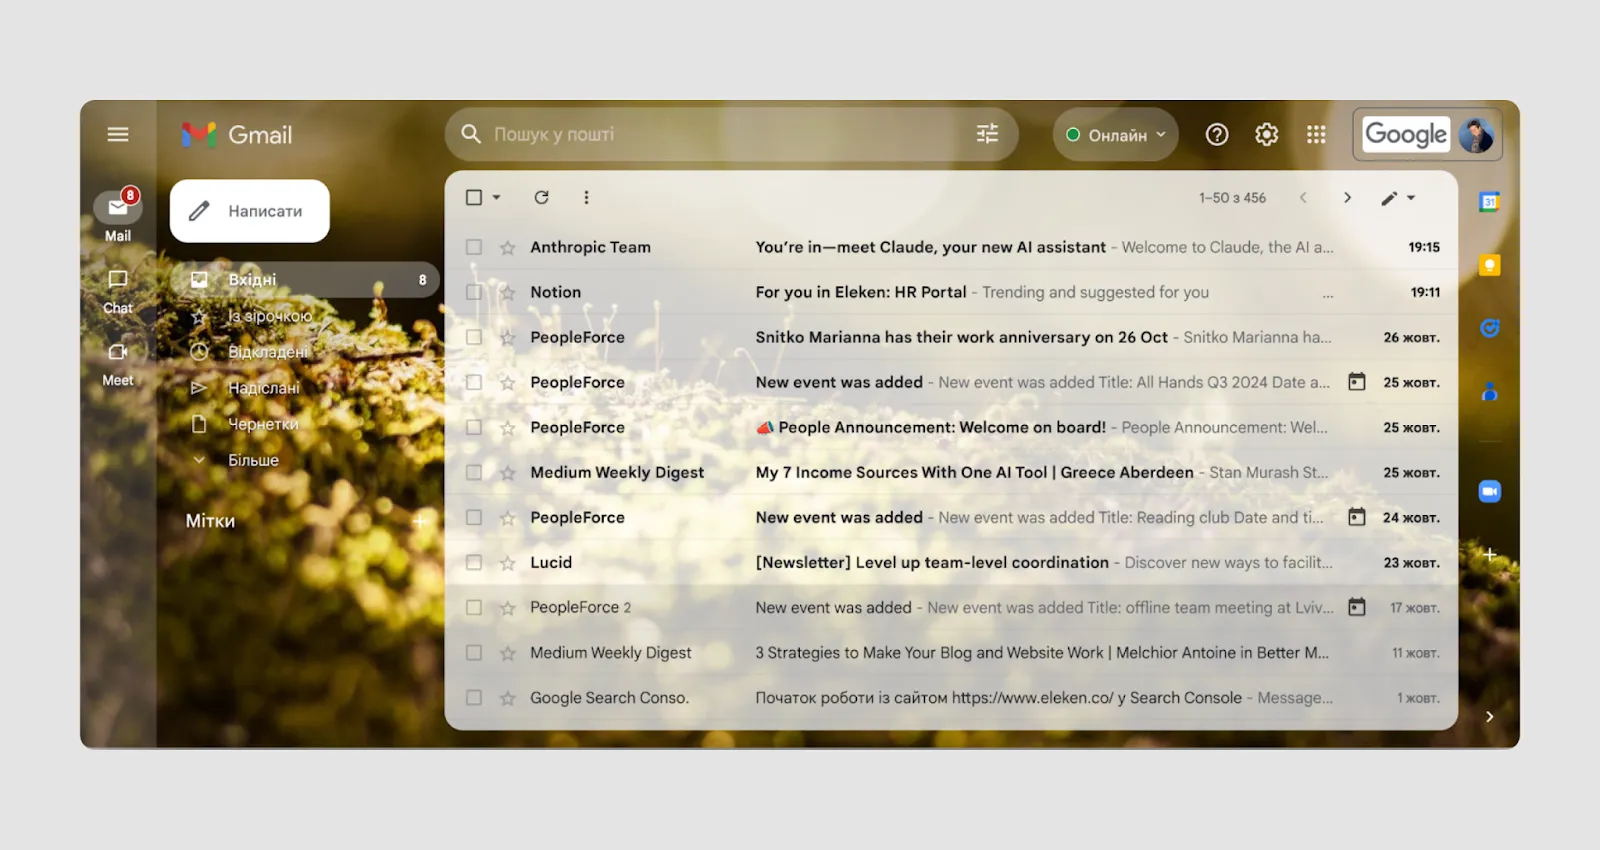This screenshot has width=1600, height=850.
Task: Click the 1–50 з 456 counter
Action: click(x=1232, y=198)
